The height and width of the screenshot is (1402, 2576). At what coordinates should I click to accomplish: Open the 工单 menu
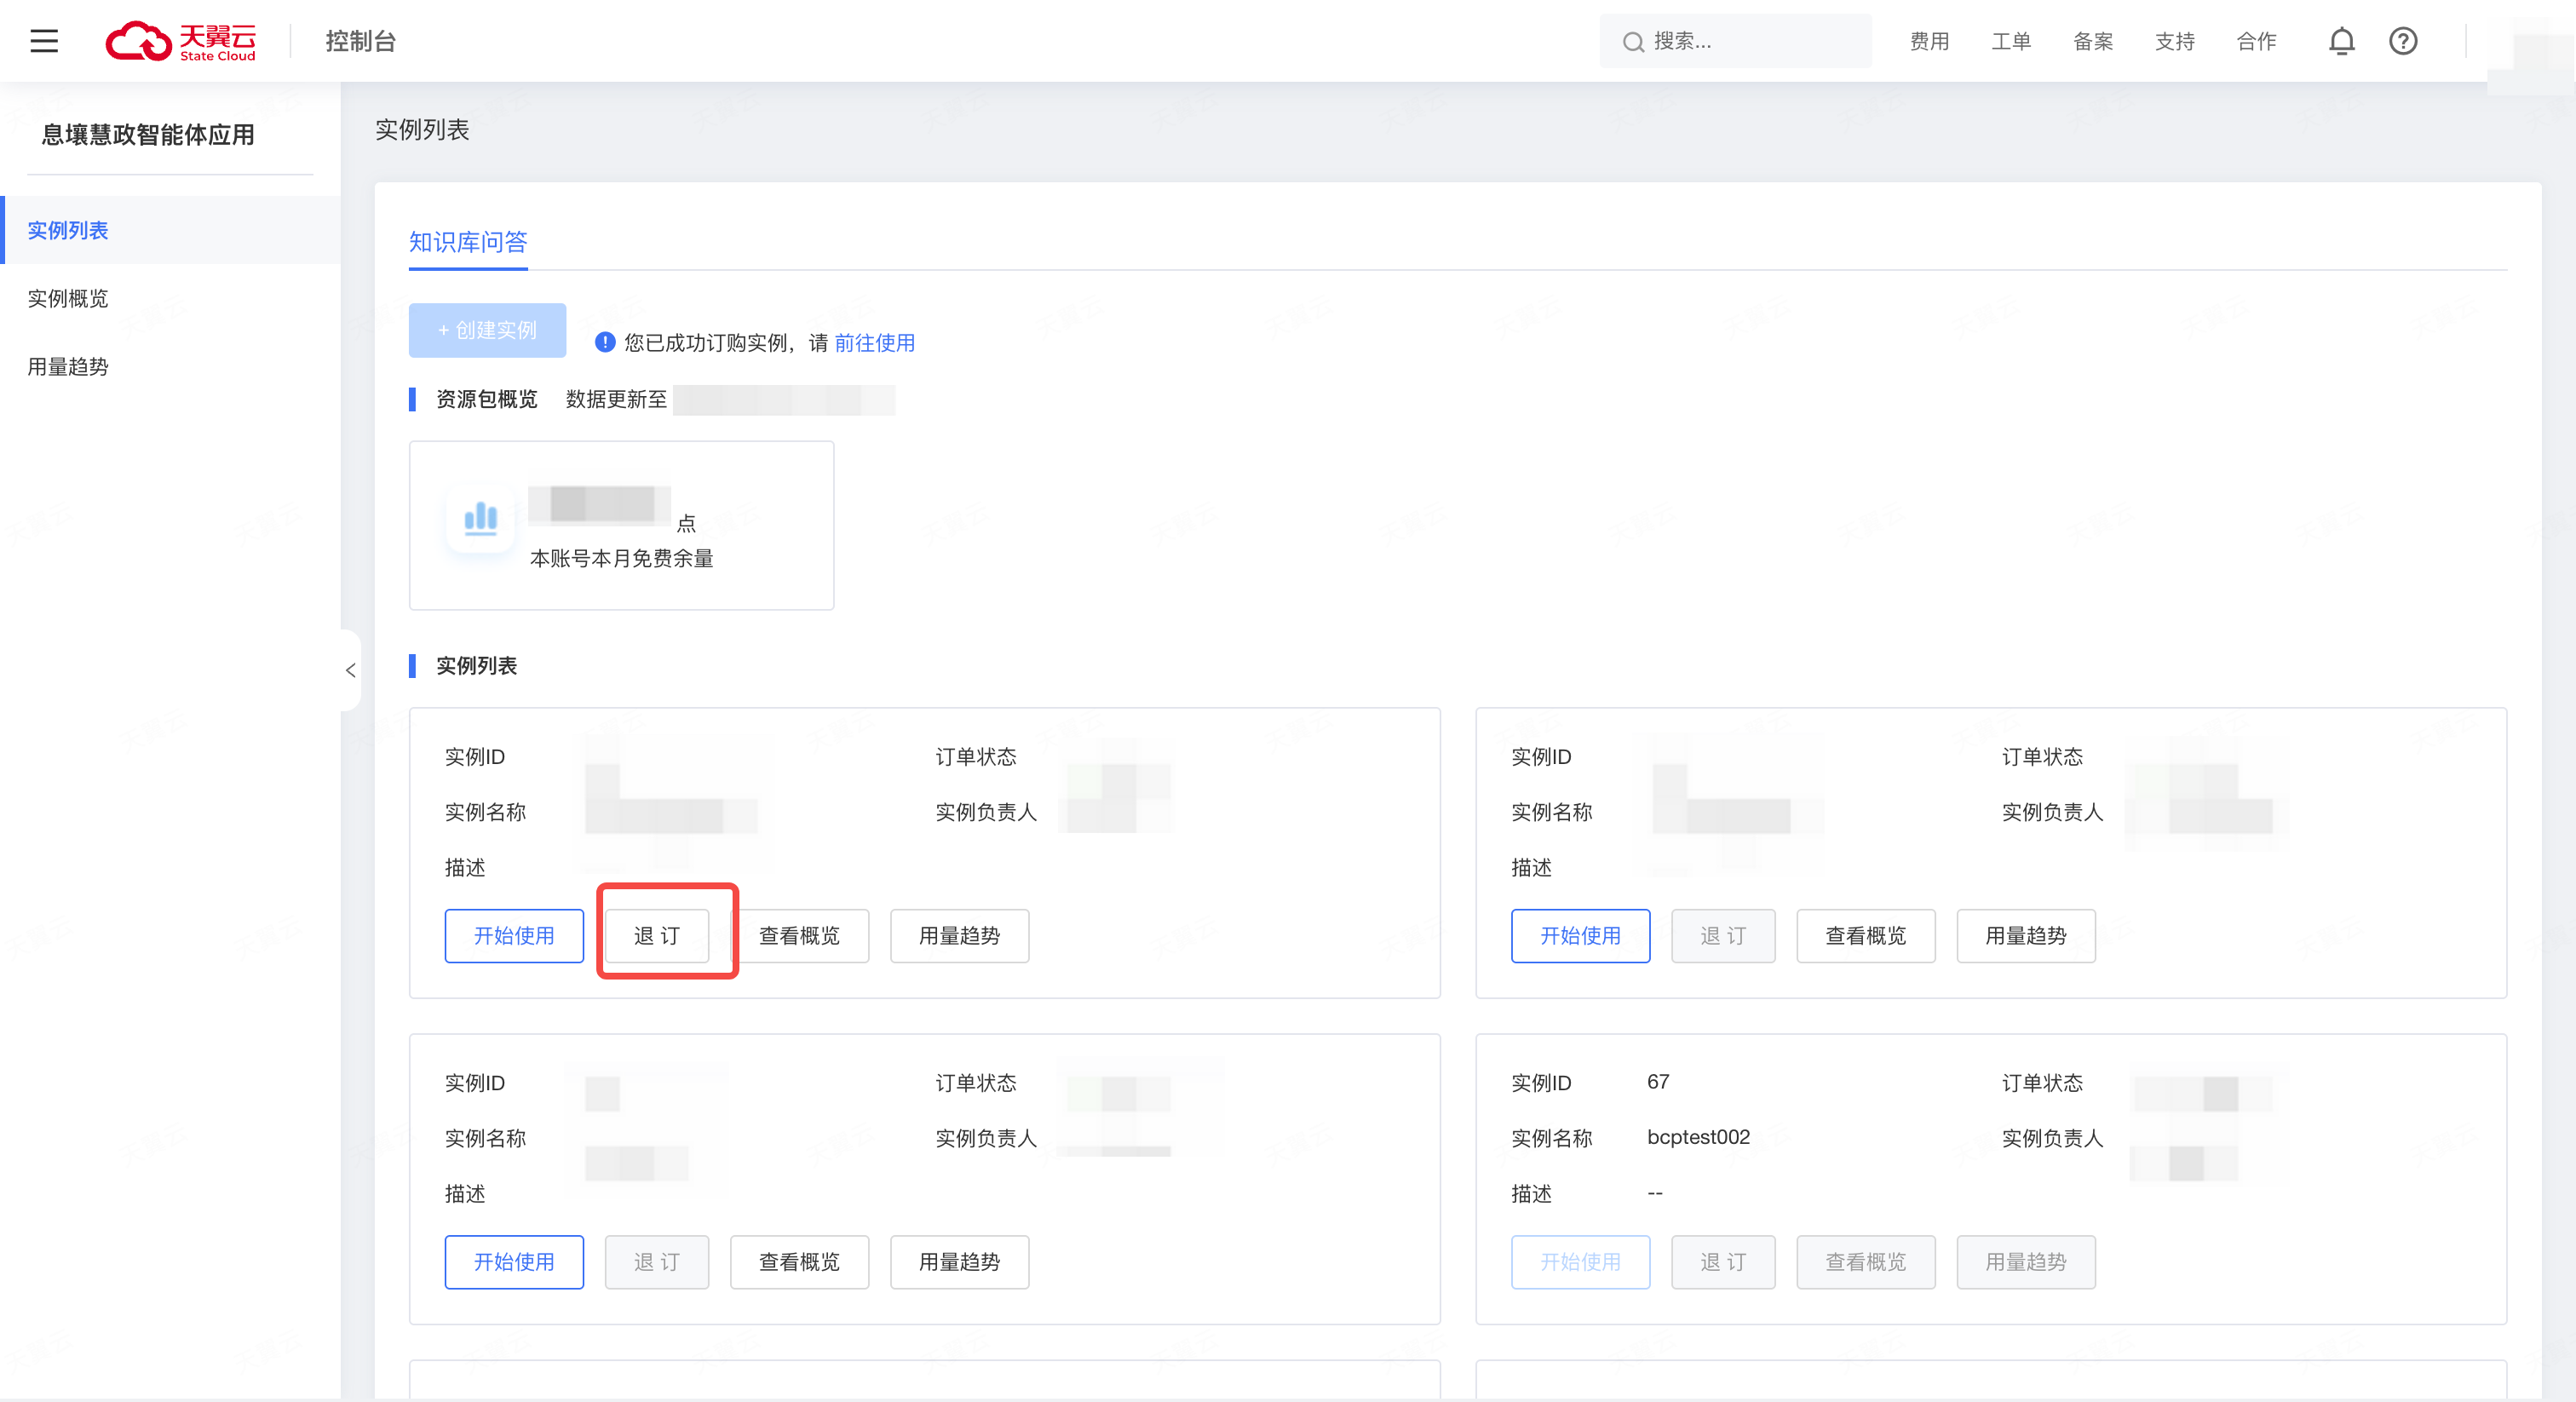2011,41
